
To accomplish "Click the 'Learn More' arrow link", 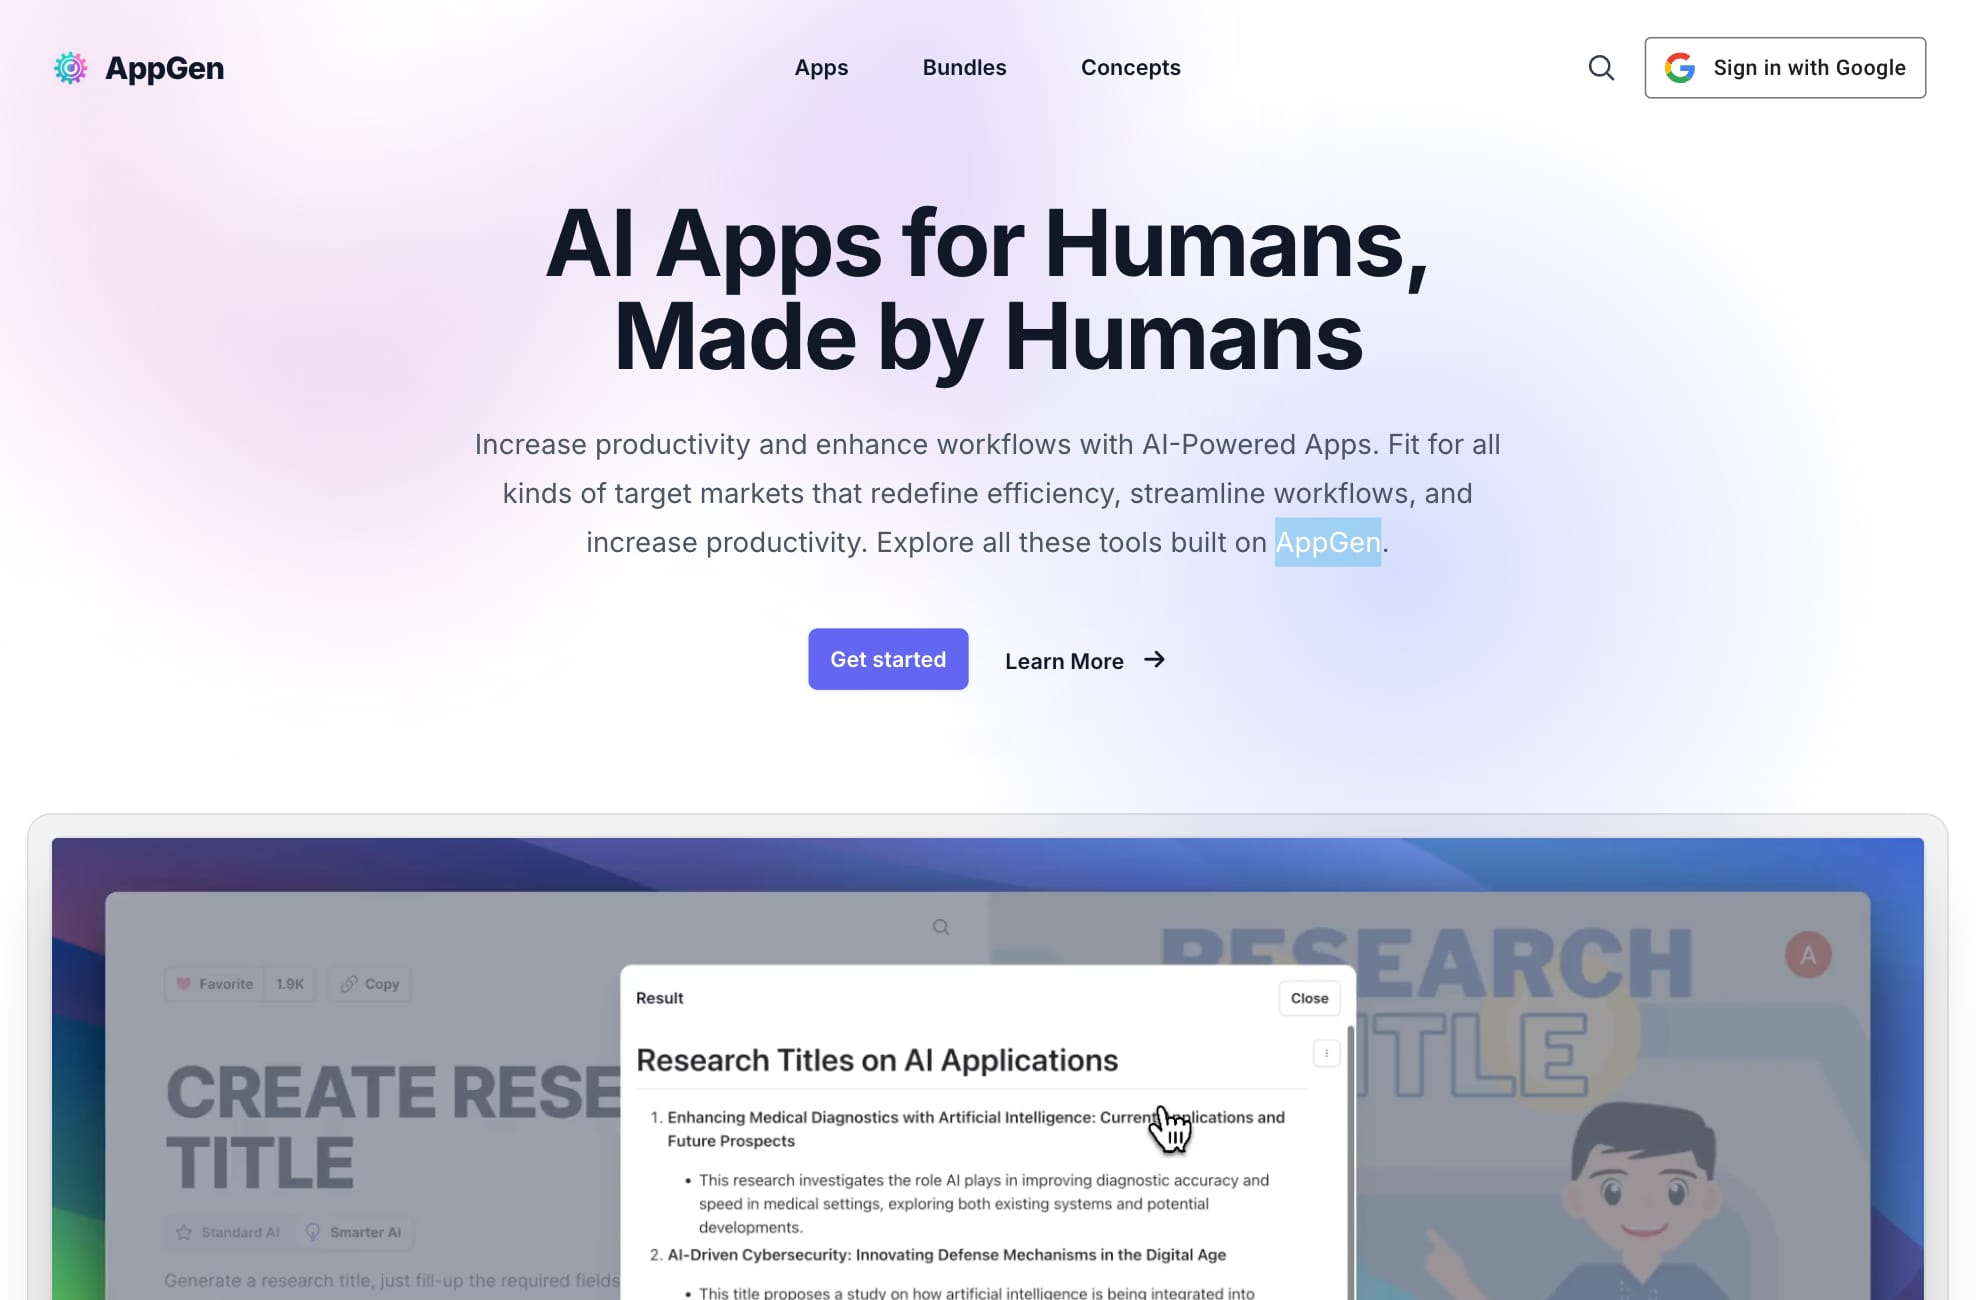I will [x=1087, y=660].
